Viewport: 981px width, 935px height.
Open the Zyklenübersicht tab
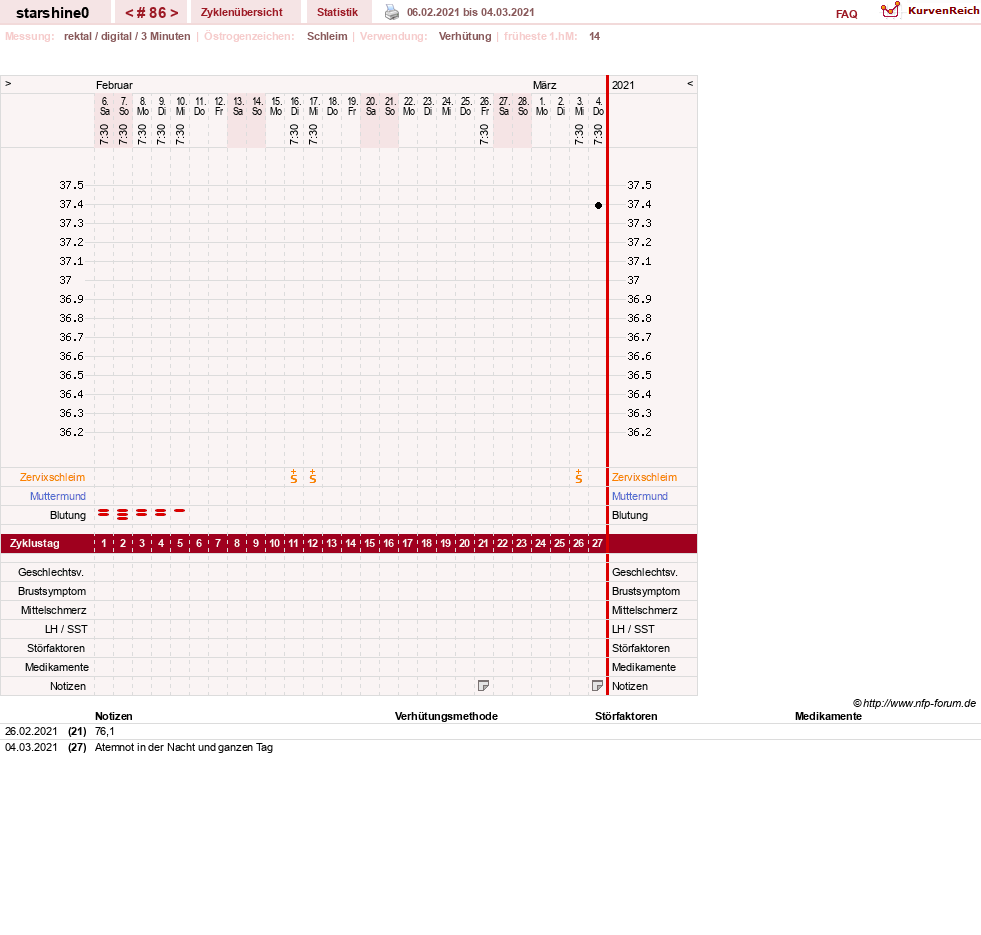click(241, 12)
